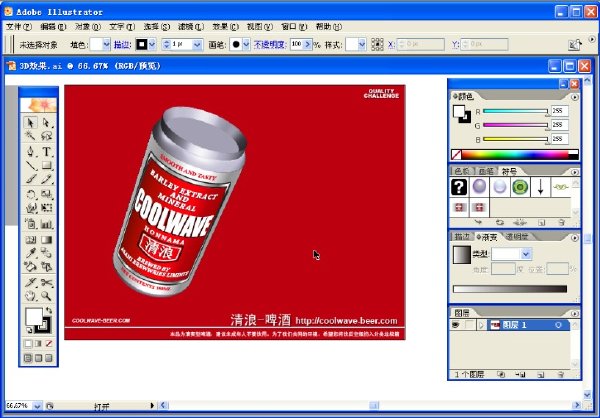Expand 图层 1 disclosure triangle

coord(481,325)
